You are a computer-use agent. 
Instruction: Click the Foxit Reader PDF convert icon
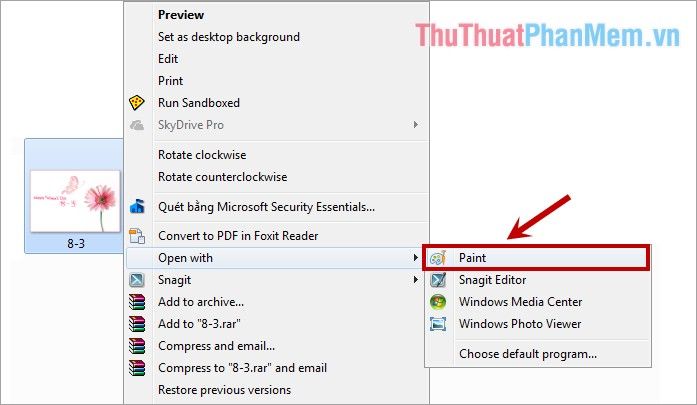137,236
